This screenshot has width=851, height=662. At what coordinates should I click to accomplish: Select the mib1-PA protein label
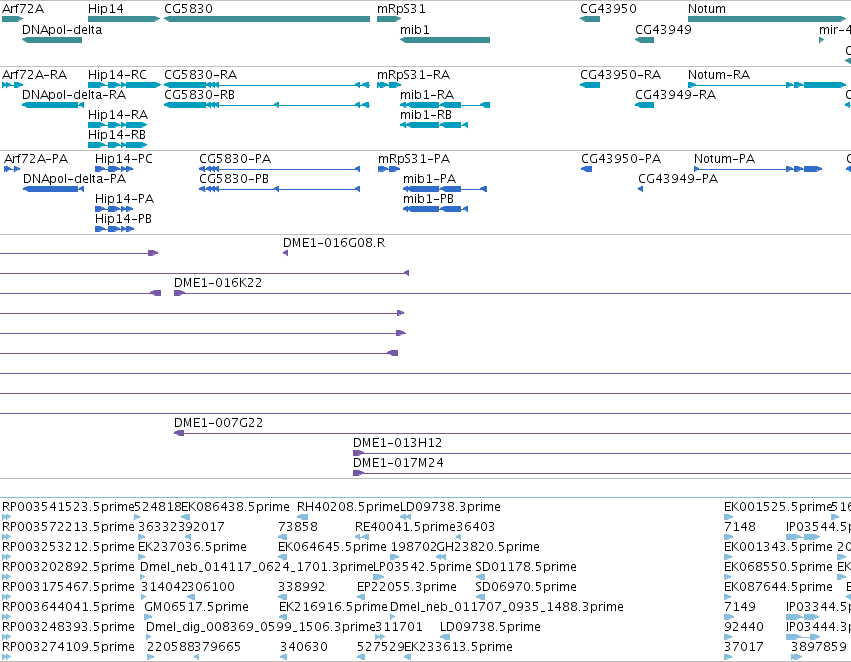click(x=429, y=179)
